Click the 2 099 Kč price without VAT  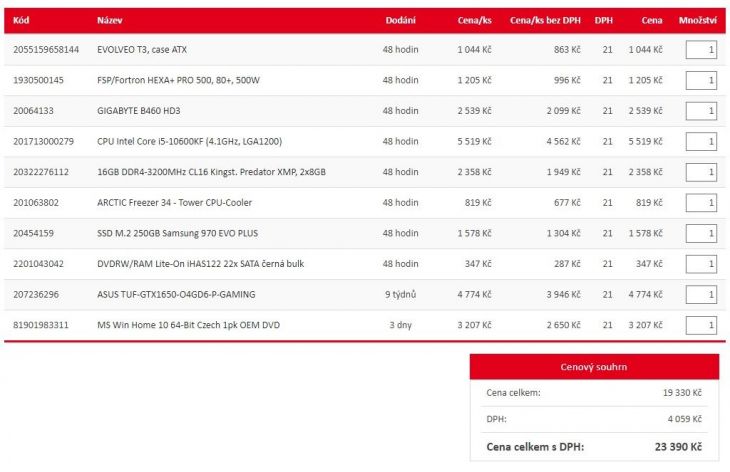563,111
